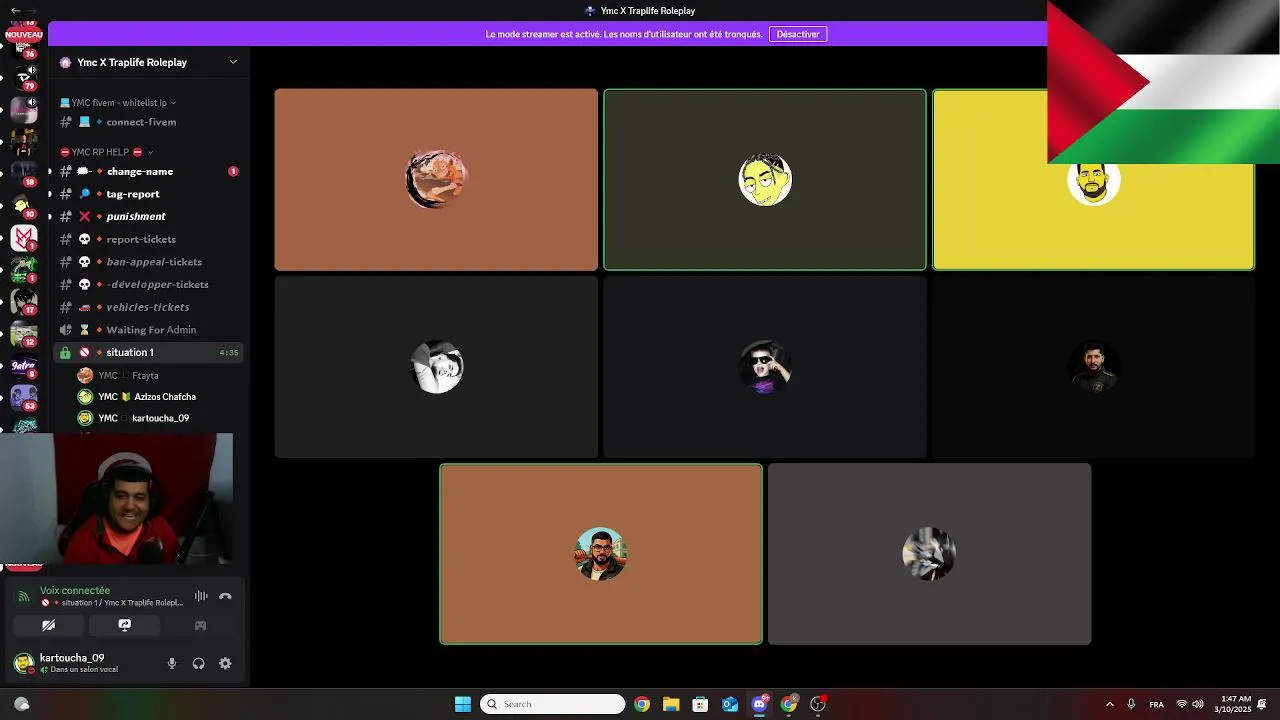Screen dimensions: 1280x720
Task: Join the Waiting For Admin voice channel
Action: (x=148, y=330)
